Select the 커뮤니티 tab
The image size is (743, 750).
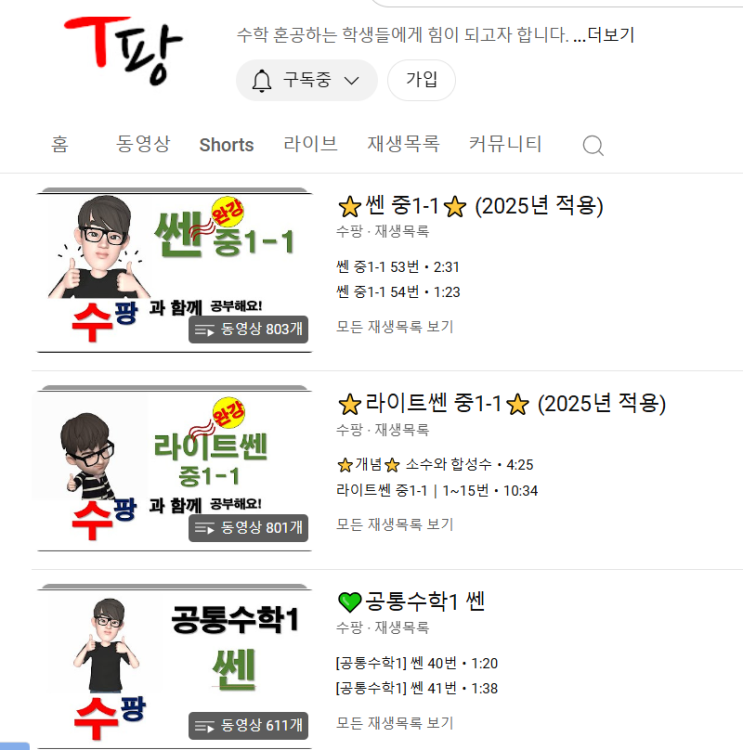point(505,144)
